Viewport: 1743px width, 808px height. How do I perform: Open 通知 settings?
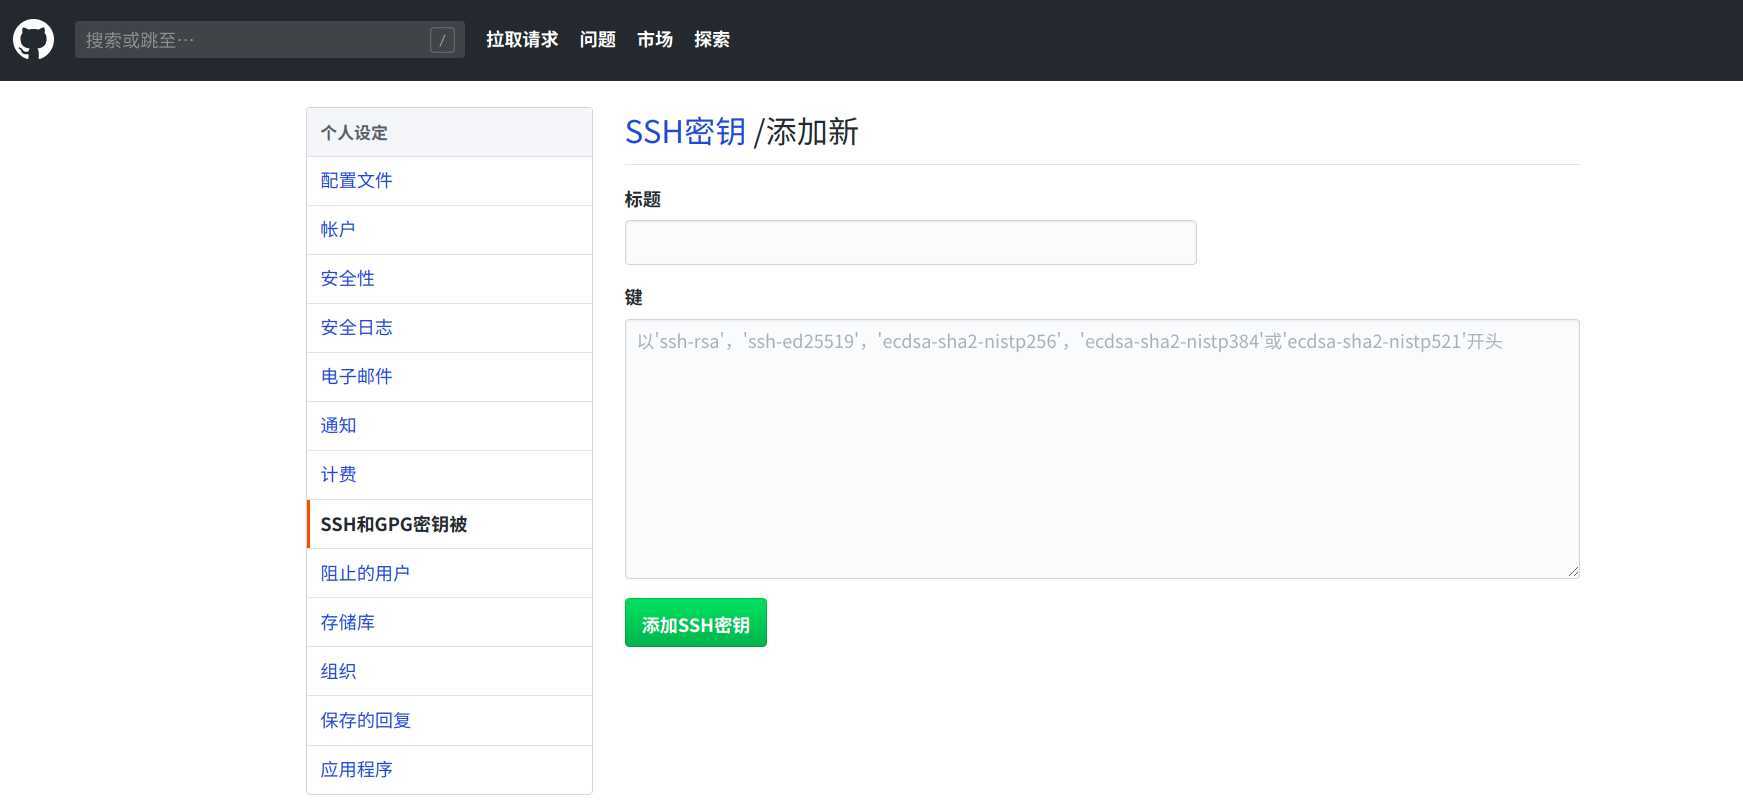pyautogui.click(x=449, y=426)
